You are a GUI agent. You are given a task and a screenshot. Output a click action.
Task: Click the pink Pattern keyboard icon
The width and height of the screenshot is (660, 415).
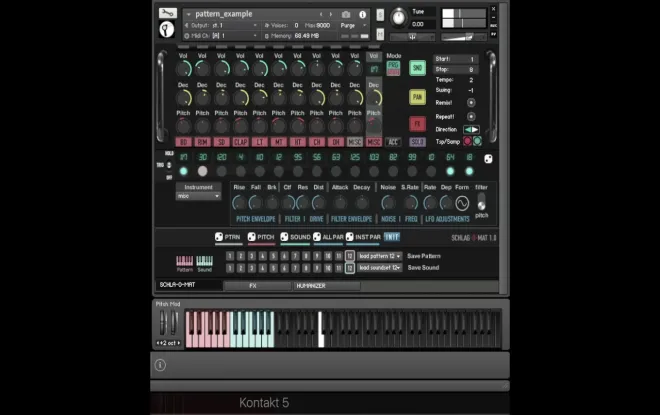click(x=184, y=261)
